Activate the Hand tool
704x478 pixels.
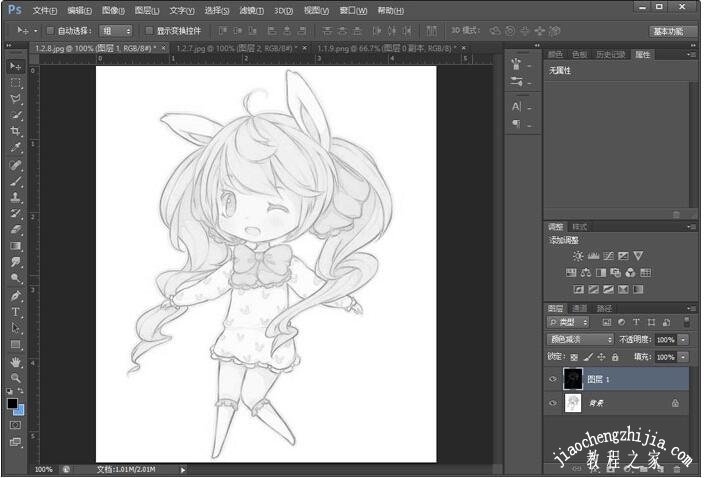16,361
